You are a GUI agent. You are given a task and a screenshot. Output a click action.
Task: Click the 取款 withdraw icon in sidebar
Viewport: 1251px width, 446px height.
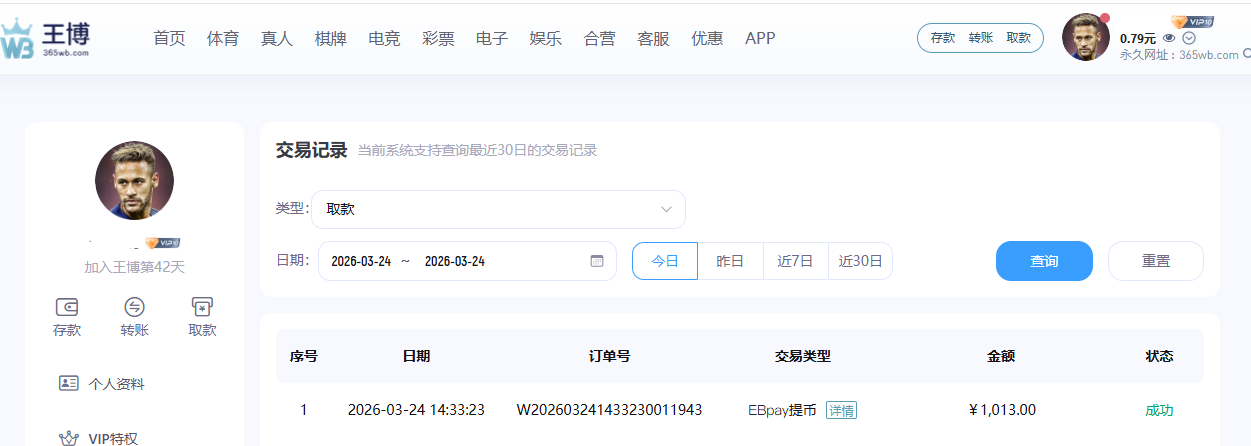pyautogui.click(x=201, y=307)
